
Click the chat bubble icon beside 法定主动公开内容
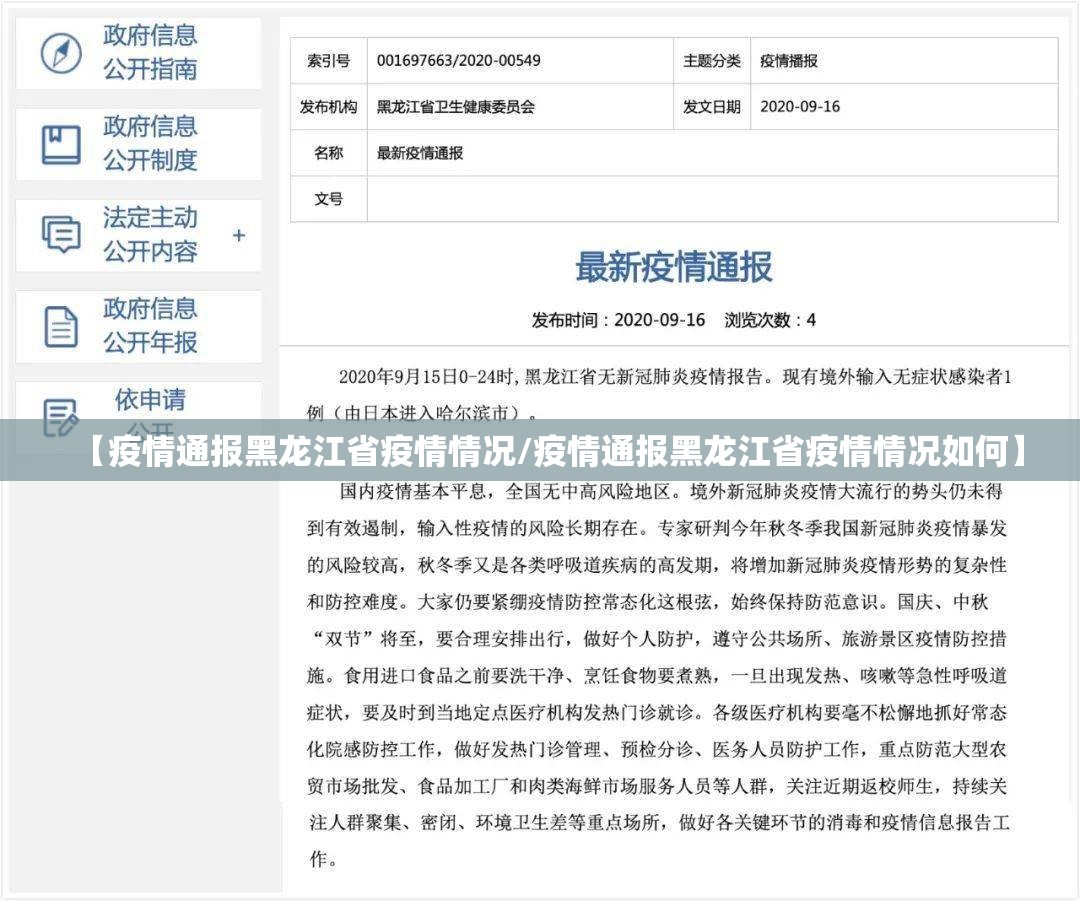[x=60, y=235]
